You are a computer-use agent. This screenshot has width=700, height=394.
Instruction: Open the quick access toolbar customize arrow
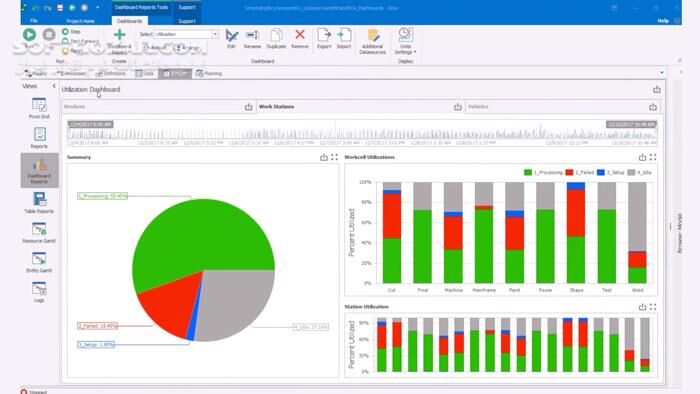click(x=97, y=8)
